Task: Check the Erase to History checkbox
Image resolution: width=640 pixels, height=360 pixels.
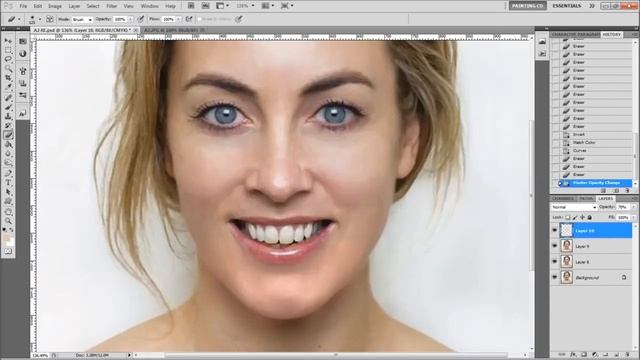Action: [200, 19]
